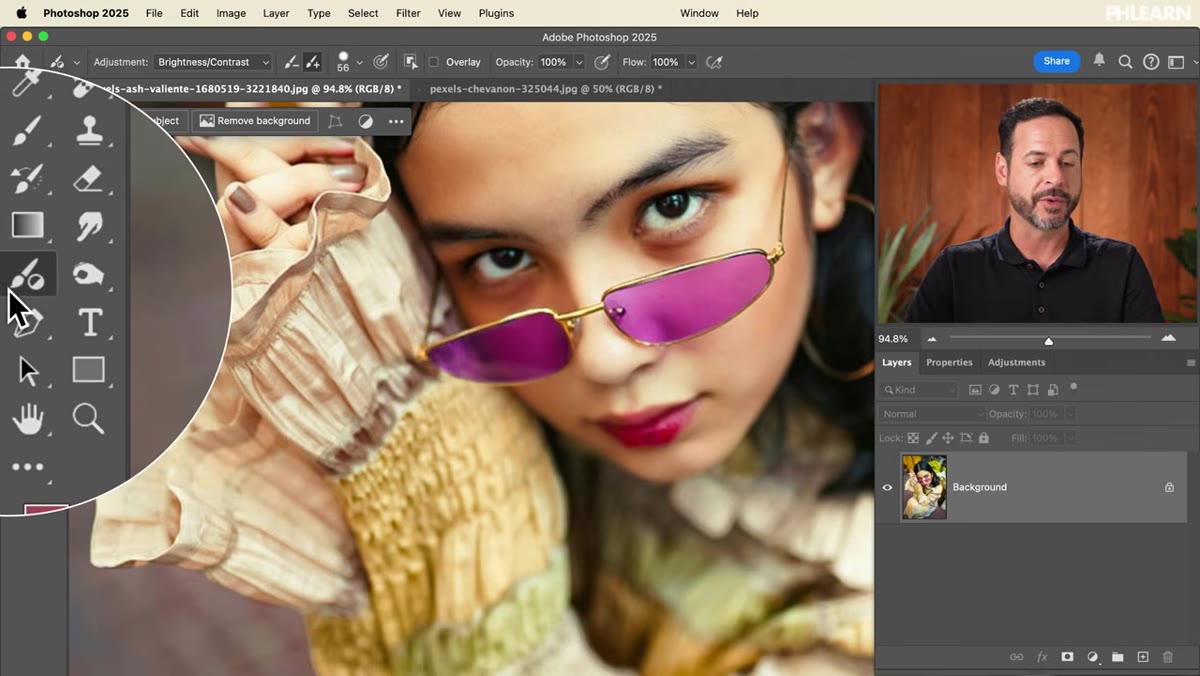Viewport: 1200px width, 676px height.
Task: Select the Zoom magnifier tool
Action: point(88,419)
